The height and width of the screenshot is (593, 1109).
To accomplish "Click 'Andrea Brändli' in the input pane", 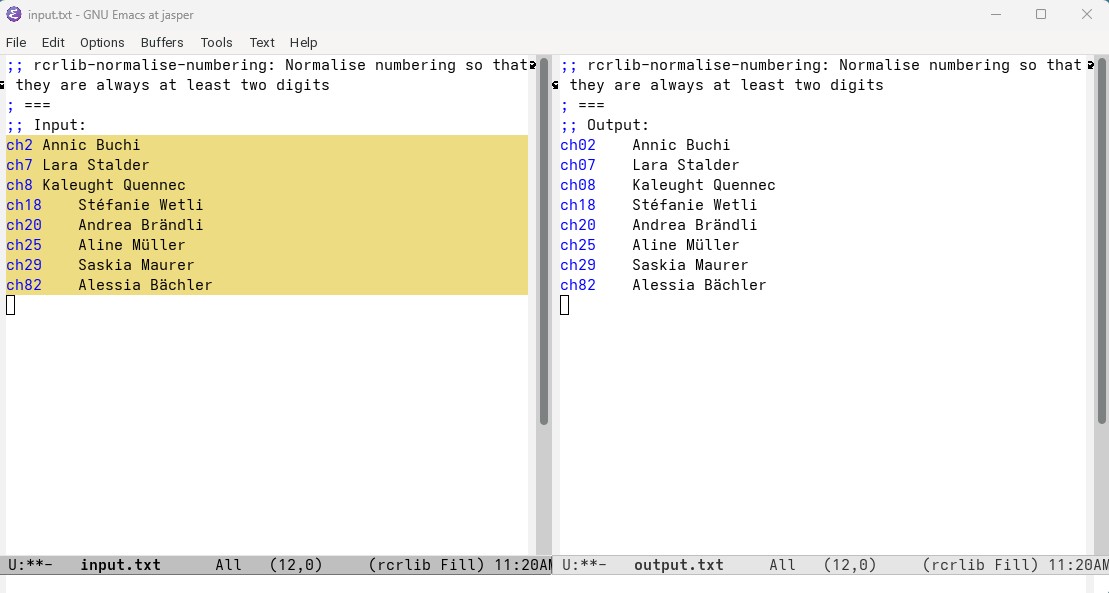I will tap(141, 224).
